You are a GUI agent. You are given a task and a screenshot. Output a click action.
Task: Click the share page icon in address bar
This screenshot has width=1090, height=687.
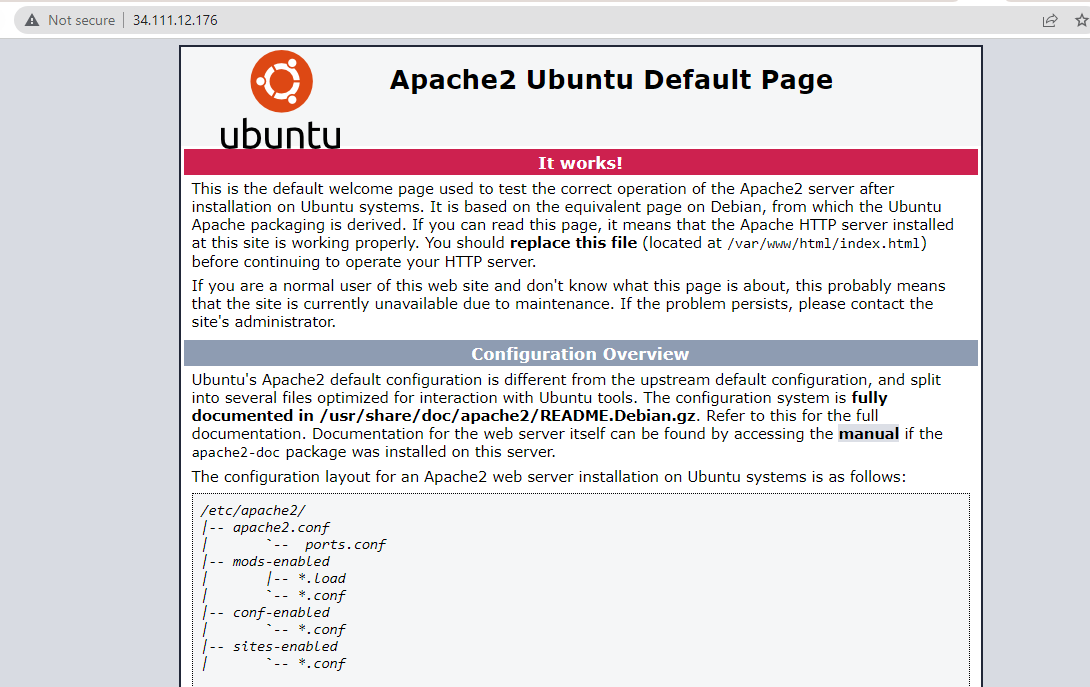coord(1050,20)
